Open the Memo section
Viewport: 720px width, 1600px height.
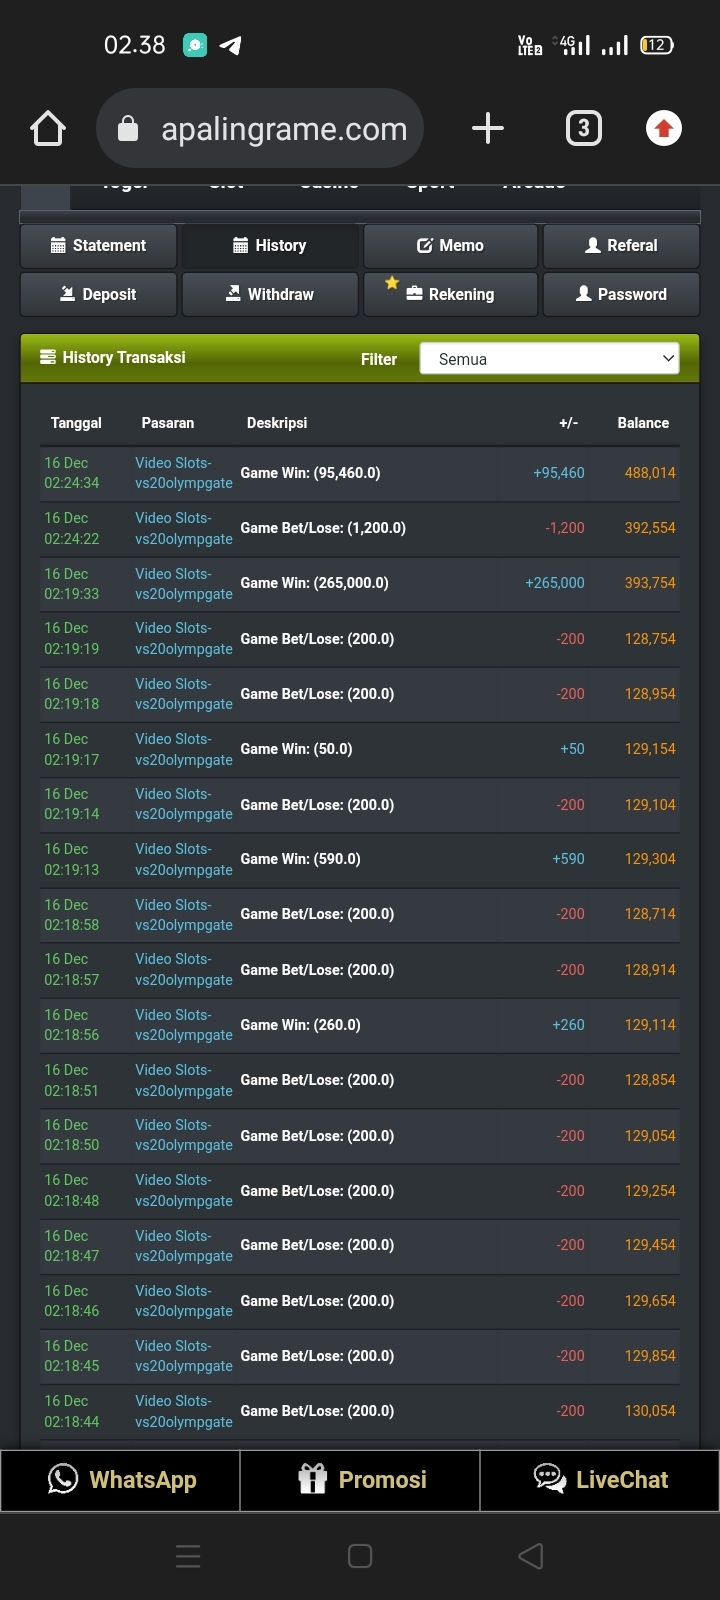pos(450,246)
